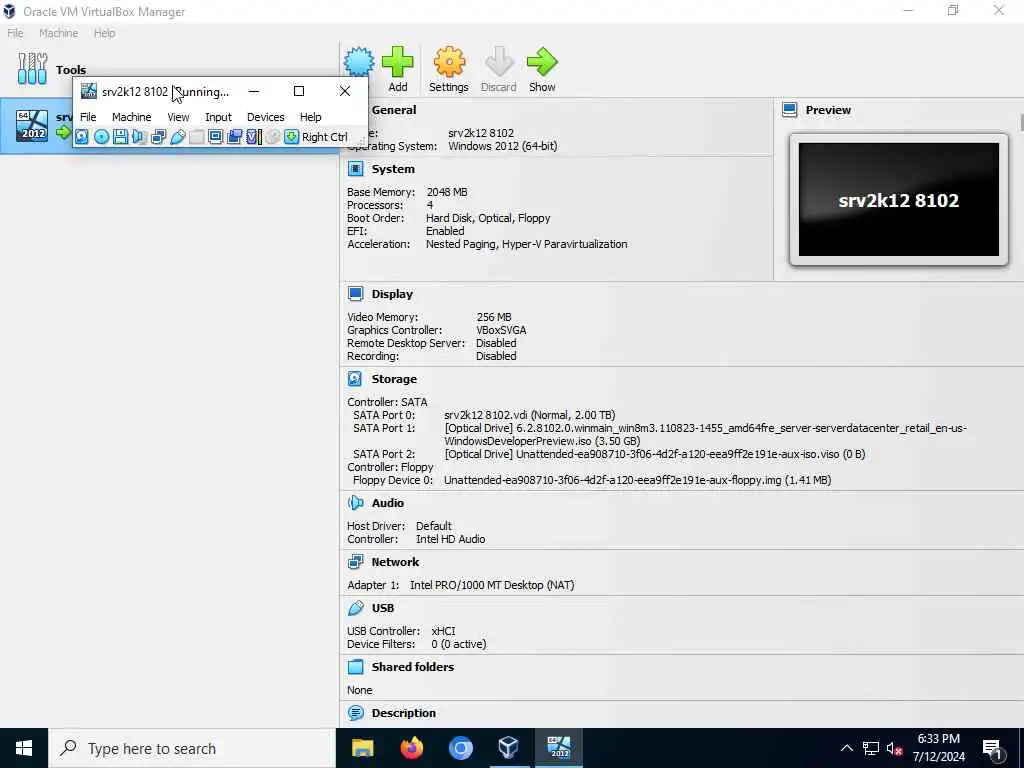Click the green Show arrow icon
The width and height of the screenshot is (1024, 768).
coord(542,62)
